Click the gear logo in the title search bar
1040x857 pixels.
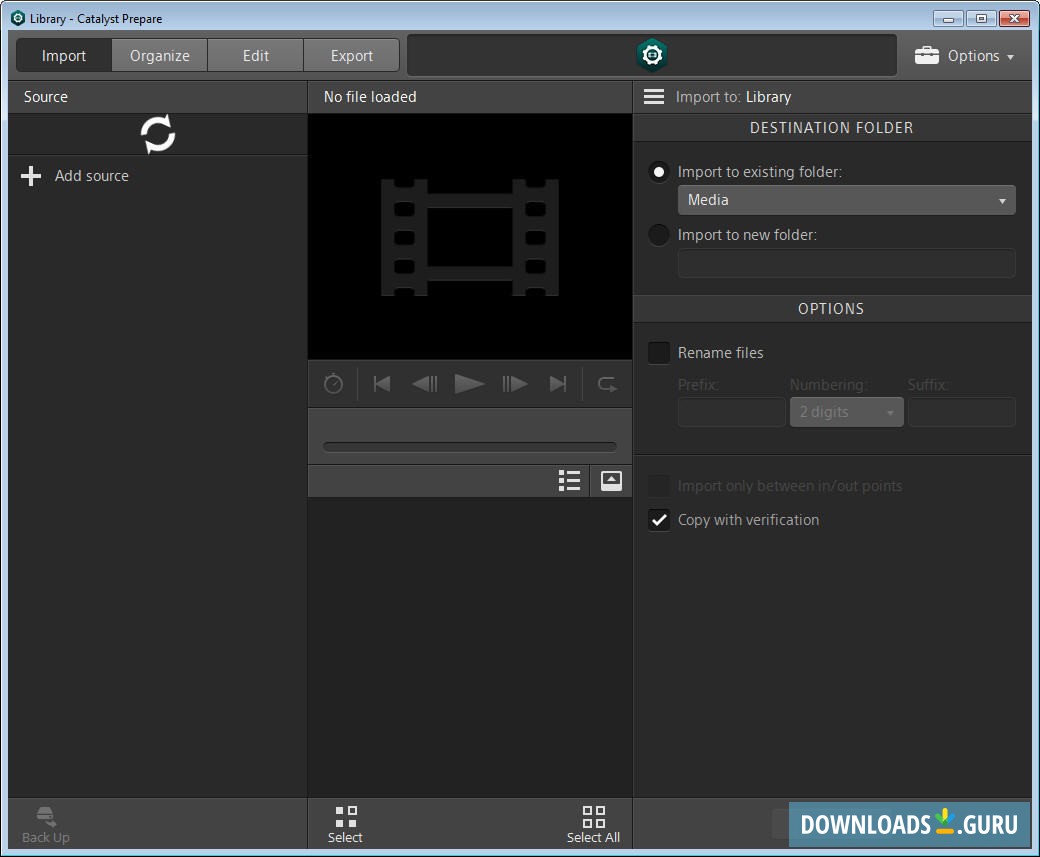tap(652, 55)
